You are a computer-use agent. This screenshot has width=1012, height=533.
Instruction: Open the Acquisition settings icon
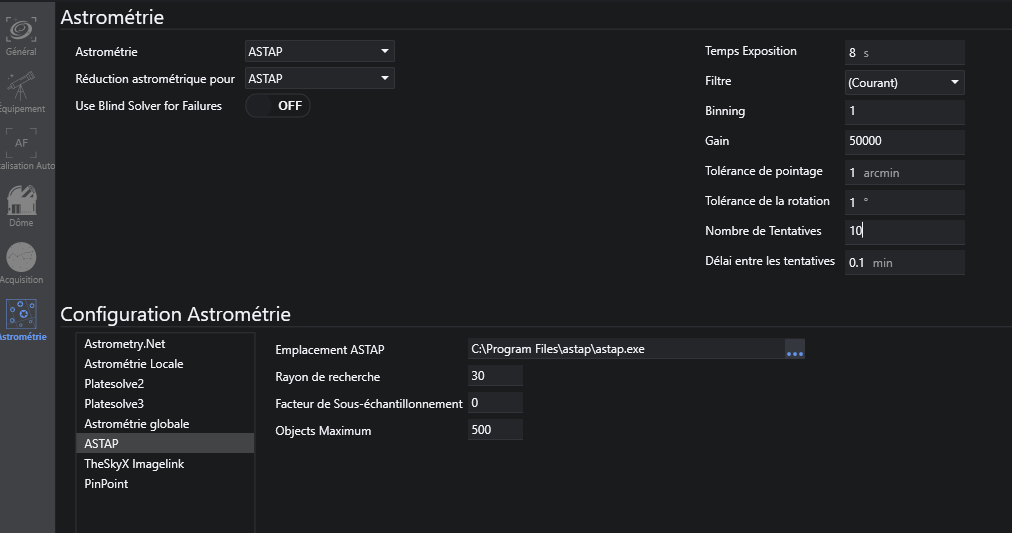coord(21,261)
